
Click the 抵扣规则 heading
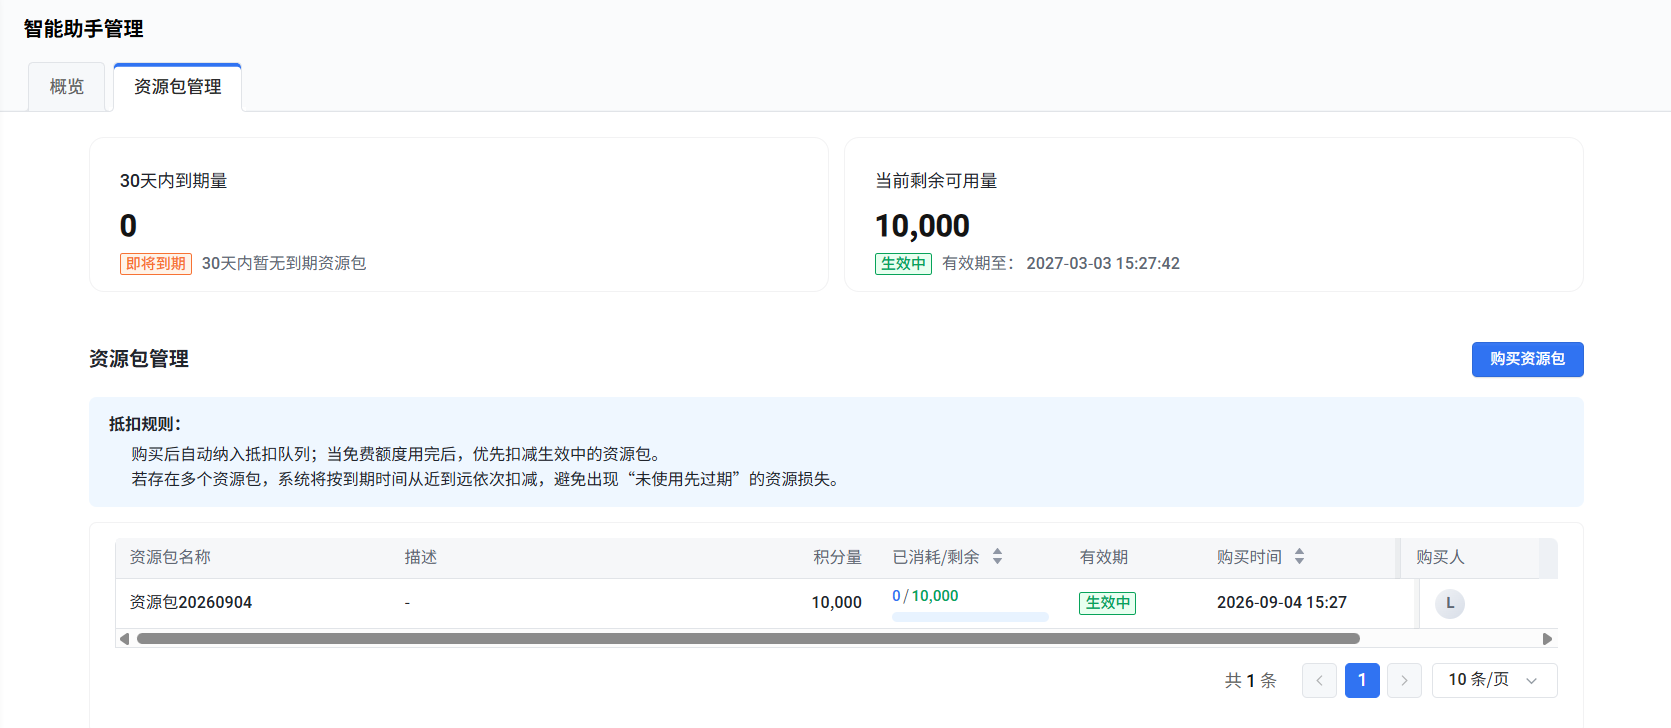click(x=145, y=424)
